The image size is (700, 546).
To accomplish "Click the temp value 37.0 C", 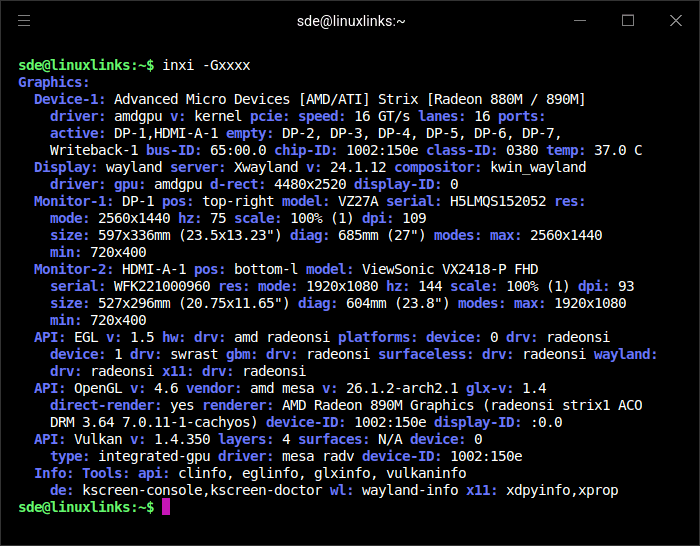I will tap(618, 150).
